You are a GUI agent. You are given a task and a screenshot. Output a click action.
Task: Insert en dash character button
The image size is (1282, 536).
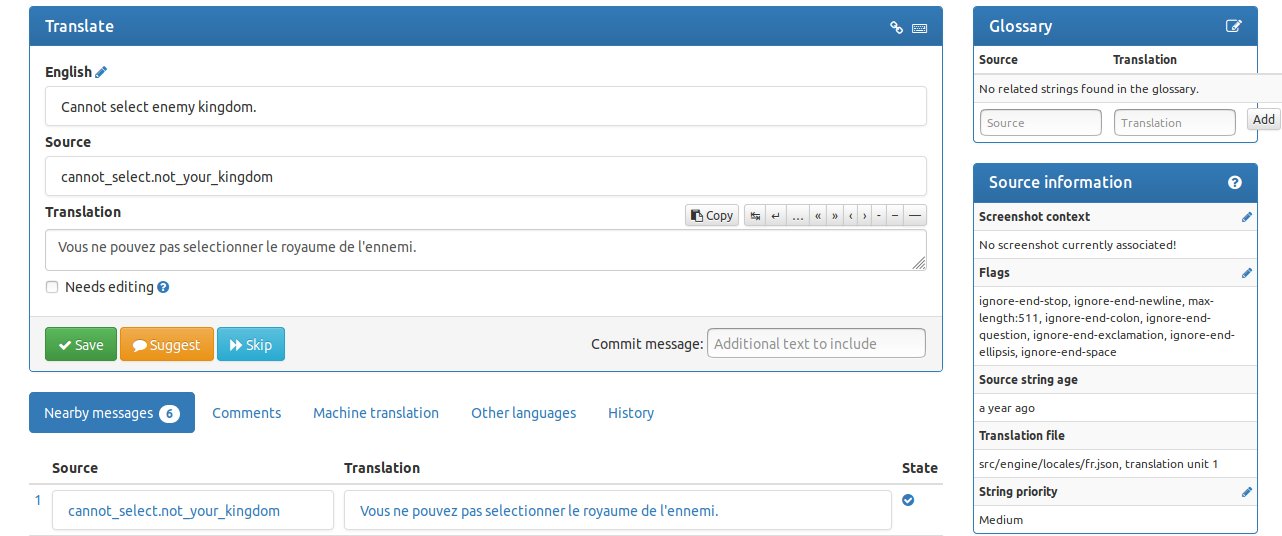point(894,215)
